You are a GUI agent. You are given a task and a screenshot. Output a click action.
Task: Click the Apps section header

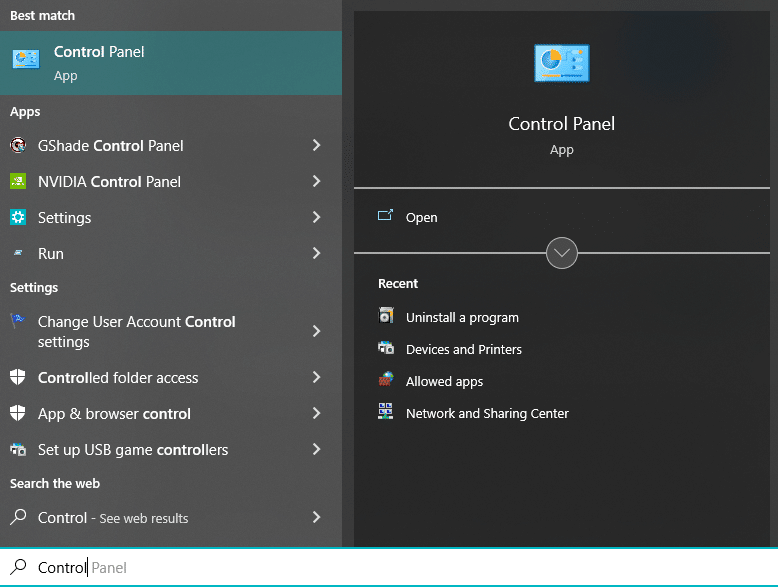point(25,112)
